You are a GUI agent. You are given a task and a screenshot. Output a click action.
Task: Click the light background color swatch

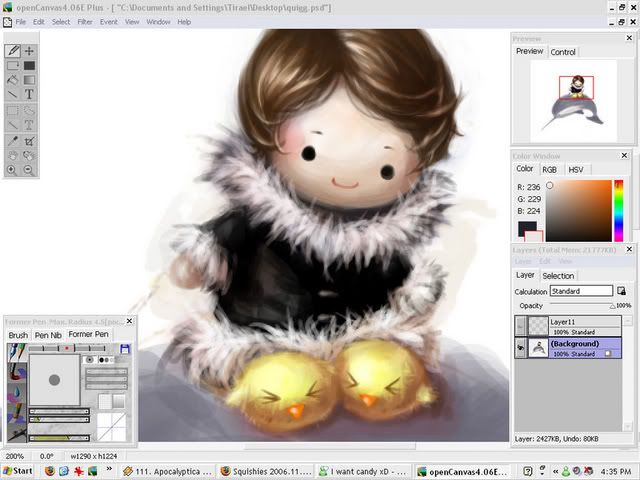coord(534,236)
